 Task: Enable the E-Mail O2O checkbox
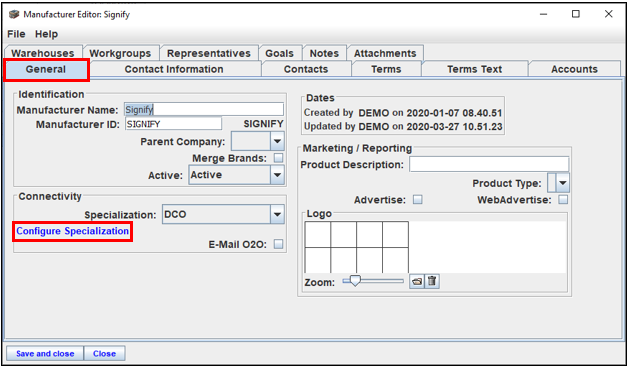(278, 244)
